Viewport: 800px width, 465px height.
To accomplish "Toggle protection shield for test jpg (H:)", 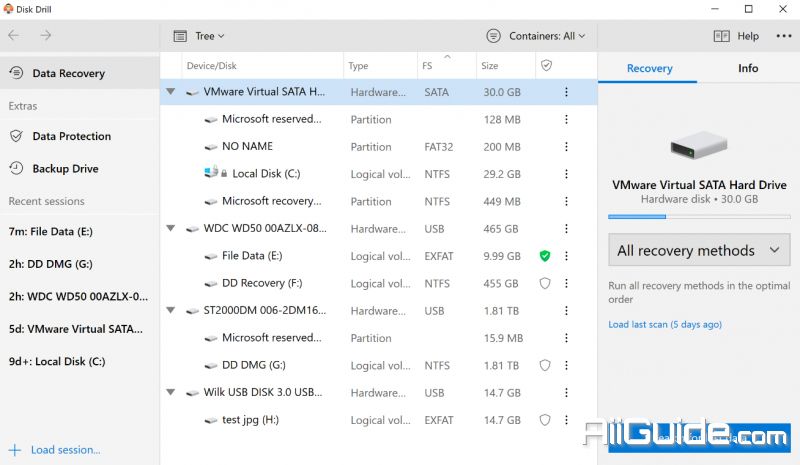I will tap(545, 420).
